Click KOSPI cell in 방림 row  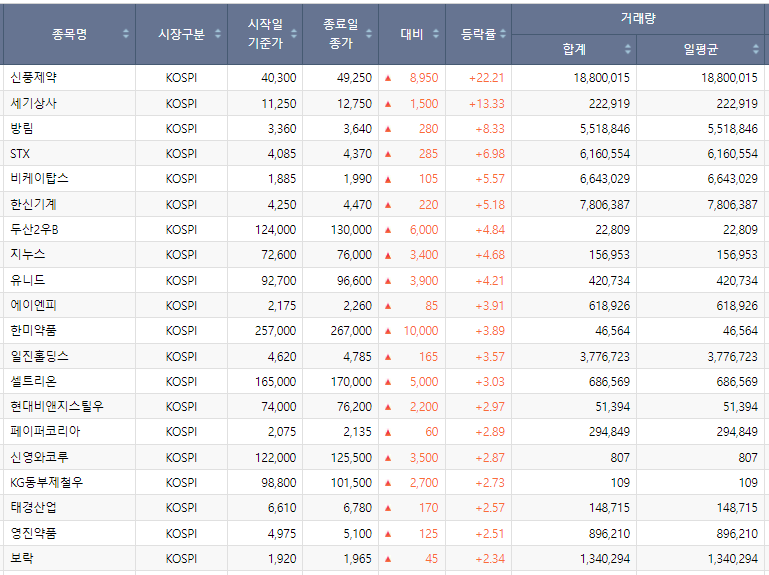[181, 129]
